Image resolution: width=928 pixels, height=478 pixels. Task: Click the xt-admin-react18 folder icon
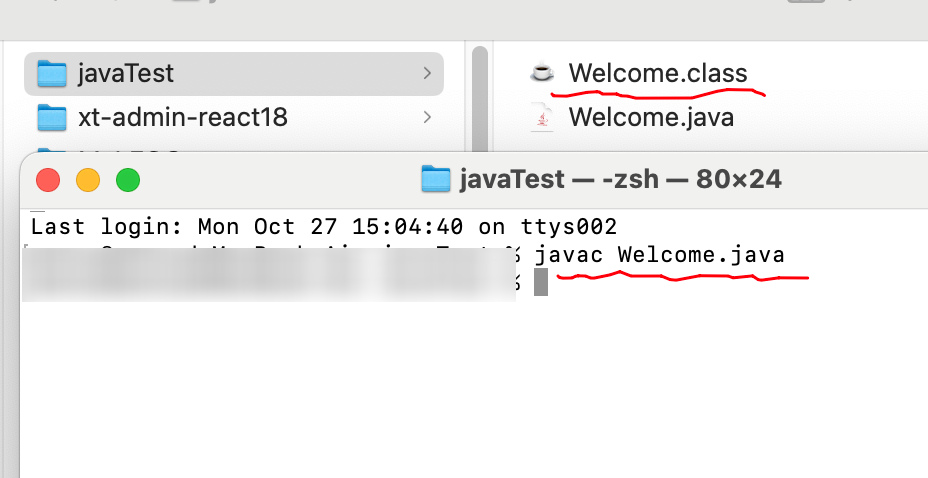(x=51, y=117)
